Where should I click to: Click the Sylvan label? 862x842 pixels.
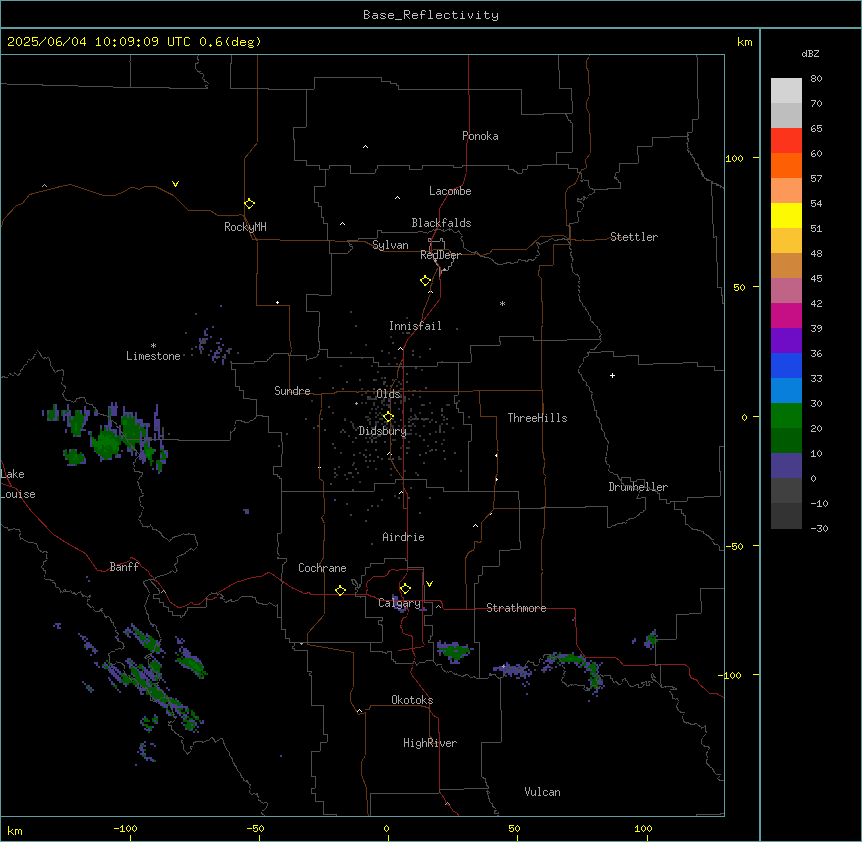pos(390,245)
